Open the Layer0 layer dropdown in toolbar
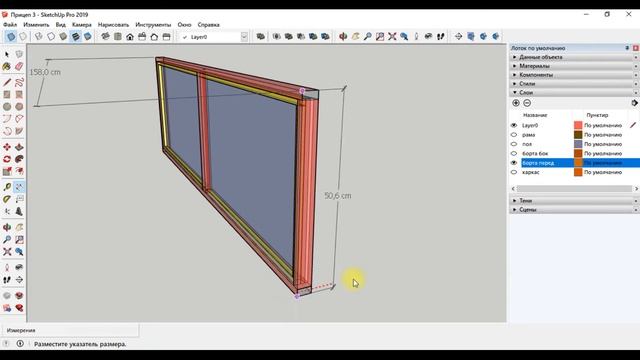The width and height of the screenshot is (640, 360). click(244, 37)
